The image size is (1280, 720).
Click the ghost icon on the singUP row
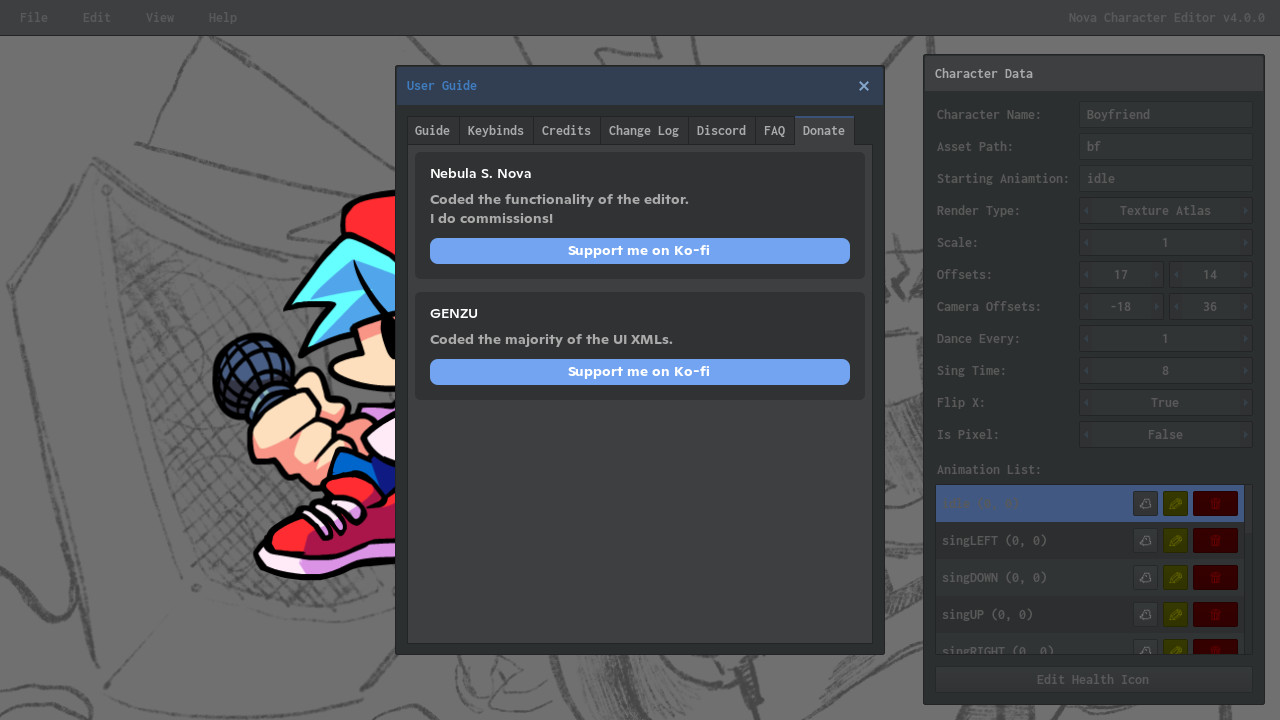click(1145, 615)
